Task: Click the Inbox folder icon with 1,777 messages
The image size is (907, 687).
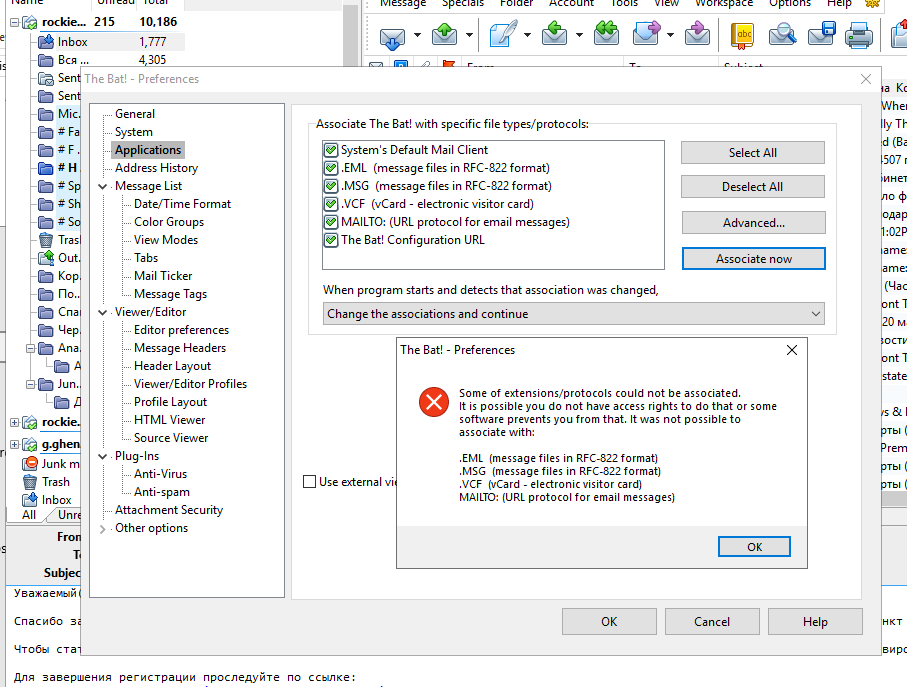Action: (x=46, y=42)
